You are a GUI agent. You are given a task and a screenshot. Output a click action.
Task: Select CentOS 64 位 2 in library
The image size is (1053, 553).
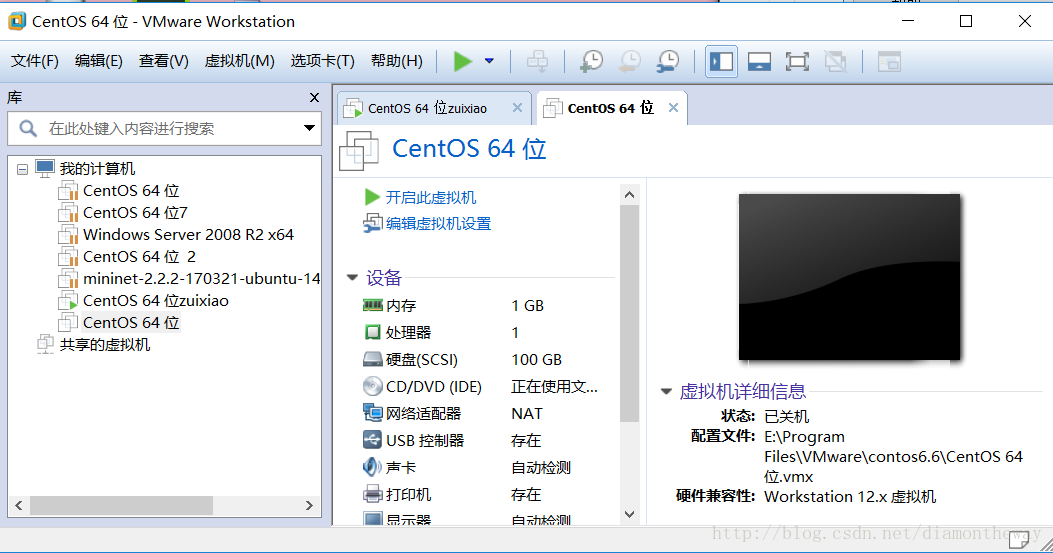(x=139, y=257)
